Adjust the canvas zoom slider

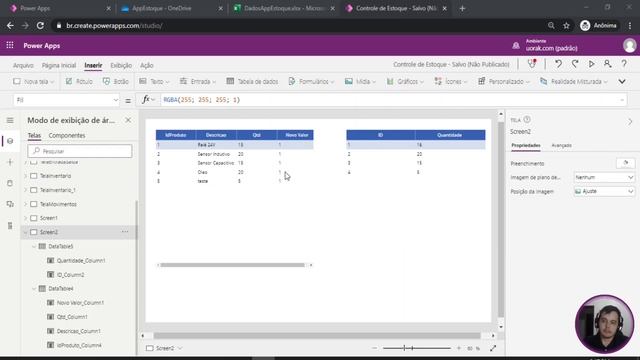pos(416,348)
